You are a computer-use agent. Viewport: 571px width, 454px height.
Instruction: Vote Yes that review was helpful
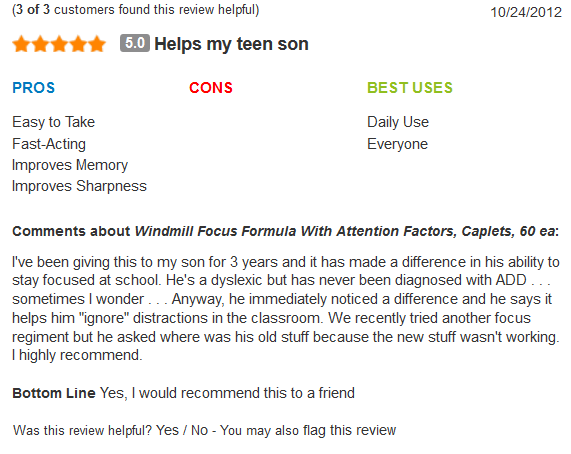tap(167, 430)
